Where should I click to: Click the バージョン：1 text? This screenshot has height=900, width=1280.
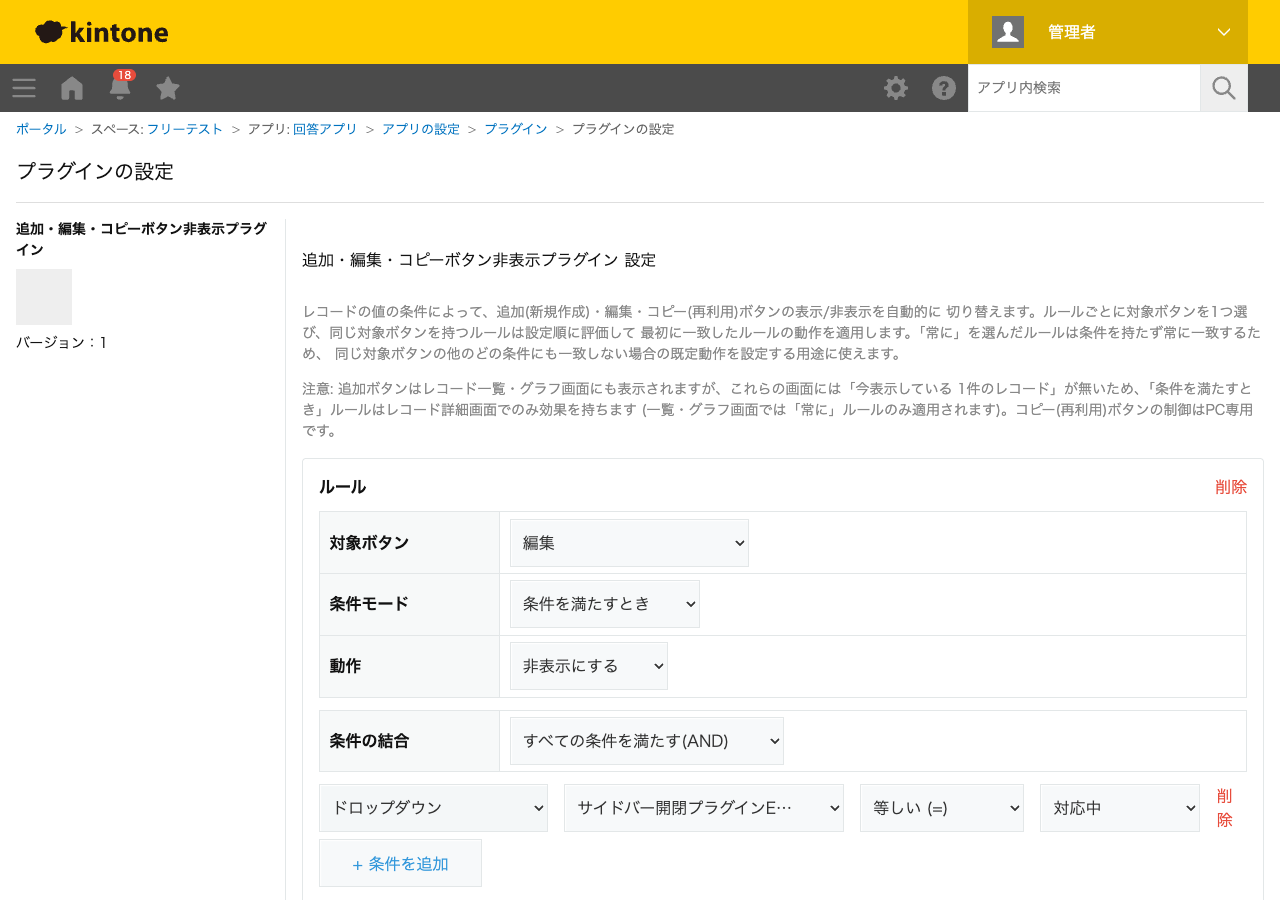[x=62, y=342]
